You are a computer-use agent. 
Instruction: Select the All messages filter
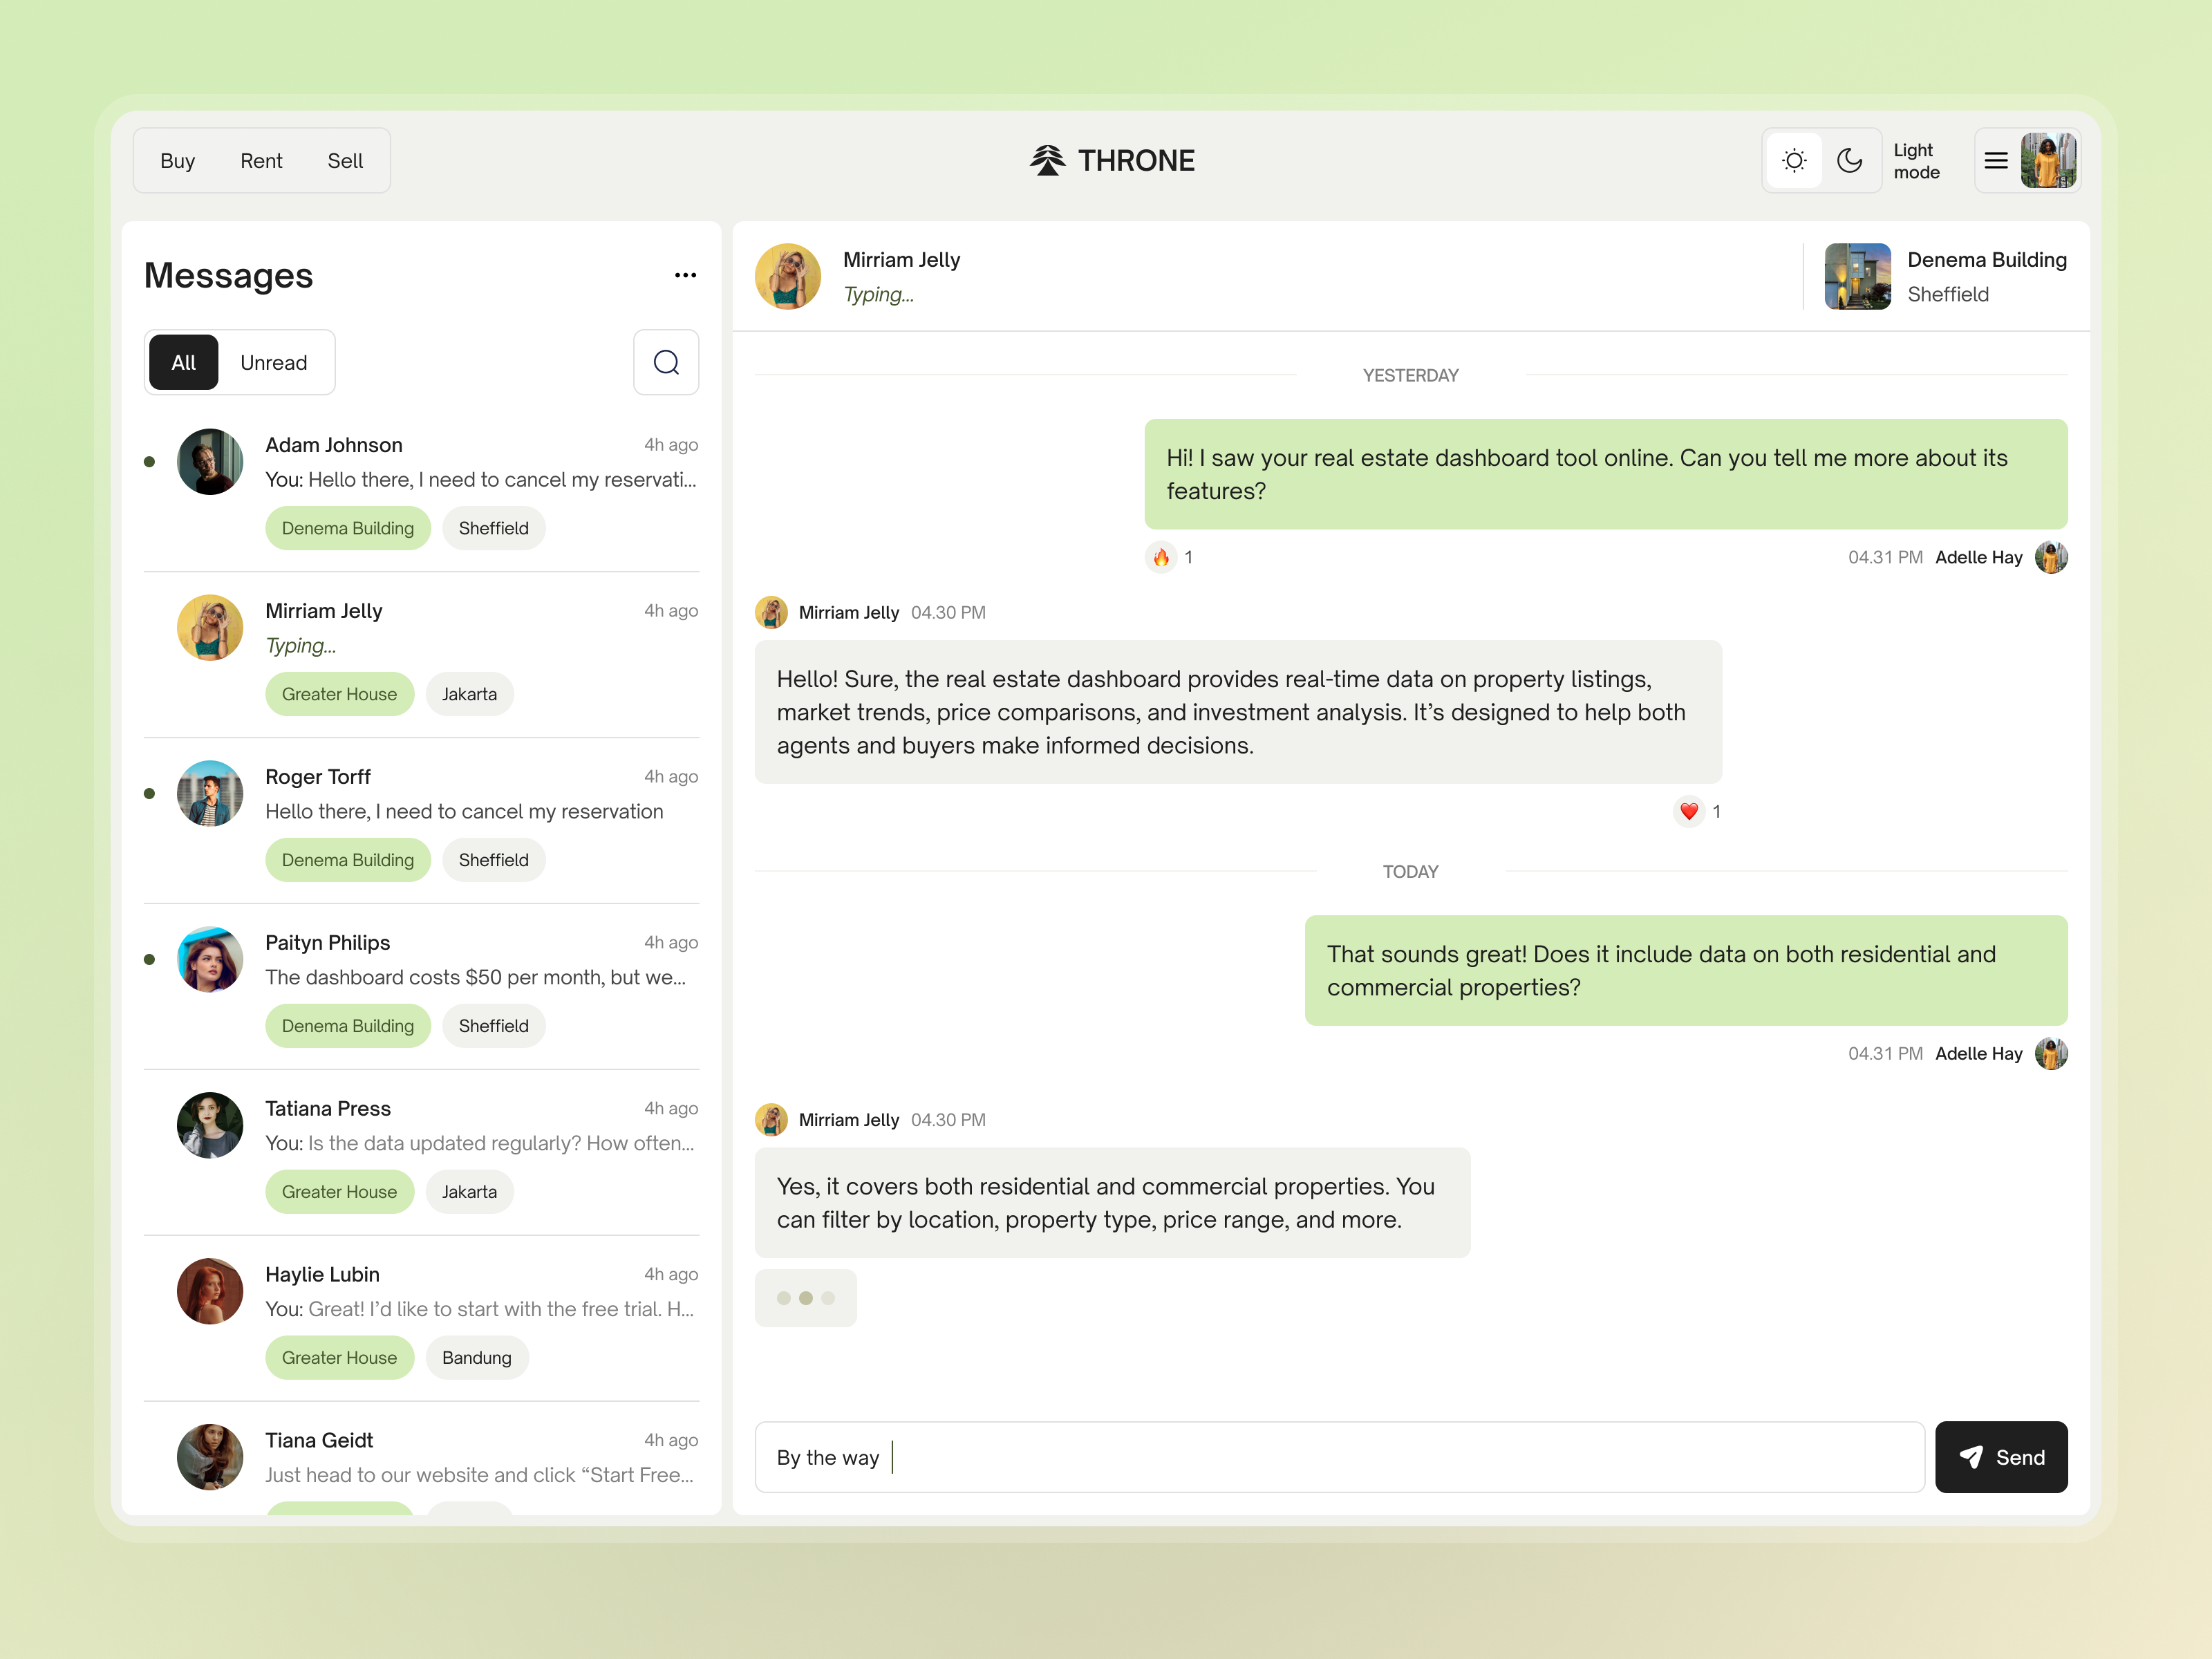[183, 362]
